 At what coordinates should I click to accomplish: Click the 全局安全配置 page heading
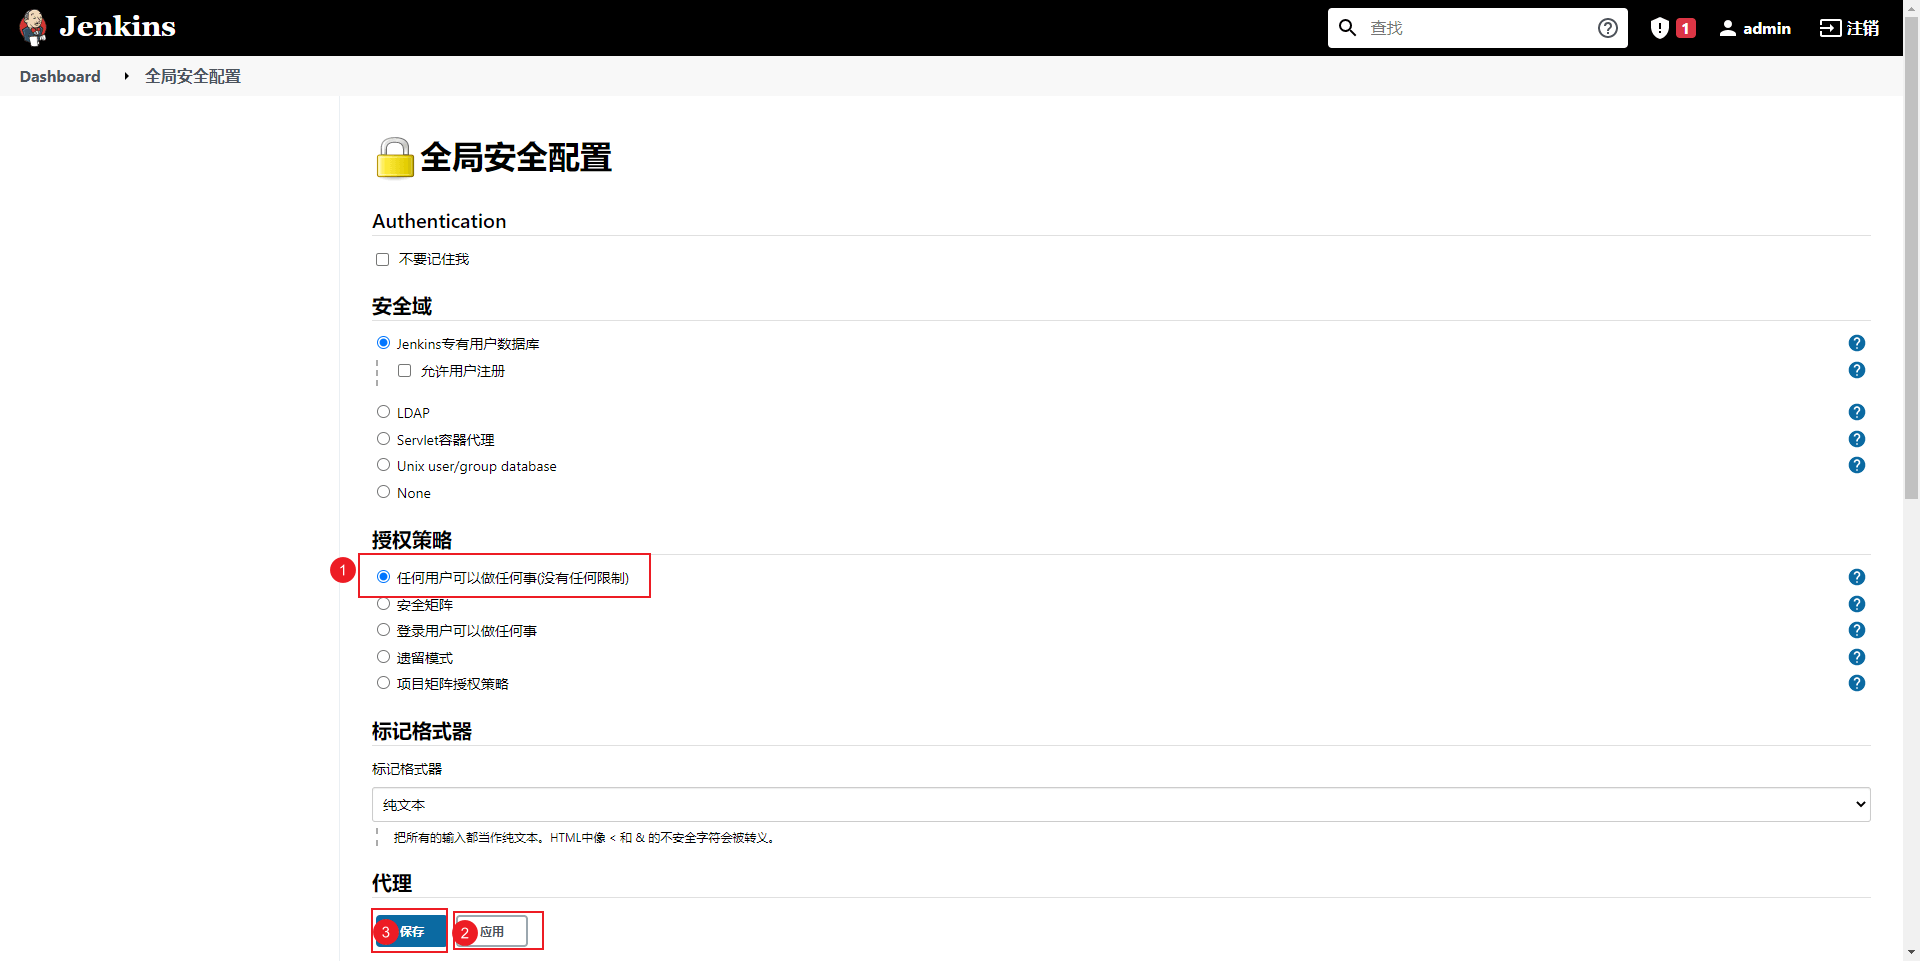516,157
